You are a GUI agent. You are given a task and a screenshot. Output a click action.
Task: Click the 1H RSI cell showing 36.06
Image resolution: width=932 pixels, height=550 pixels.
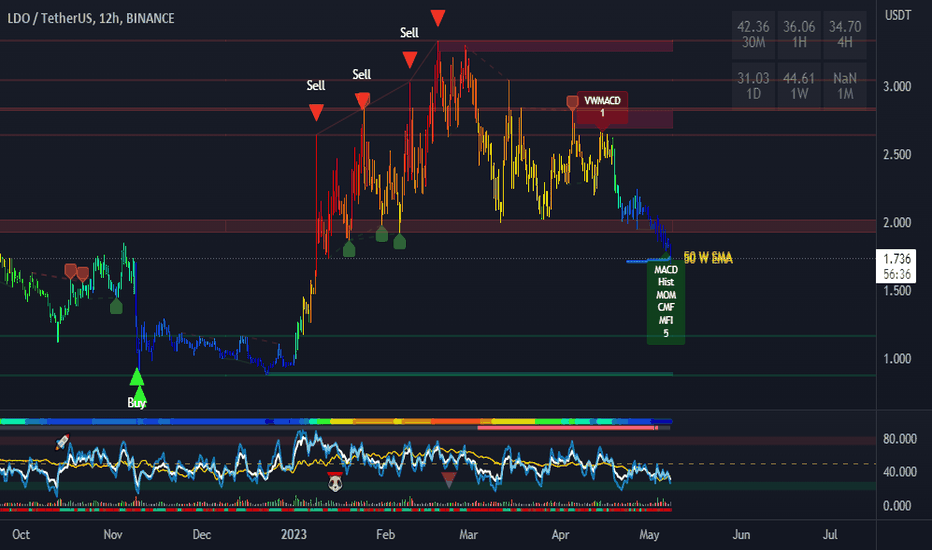pyautogui.click(x=799, y=34)
